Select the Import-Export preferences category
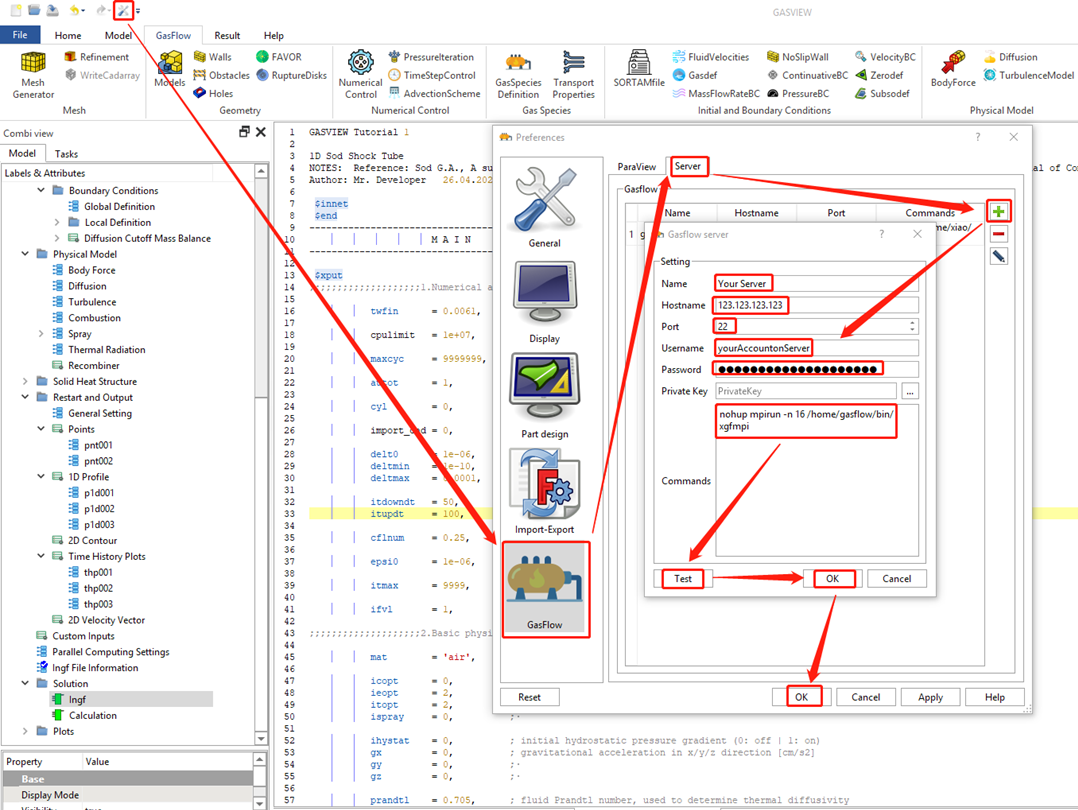Screen dimensions: 1078x810 click(x=544, y=492)
